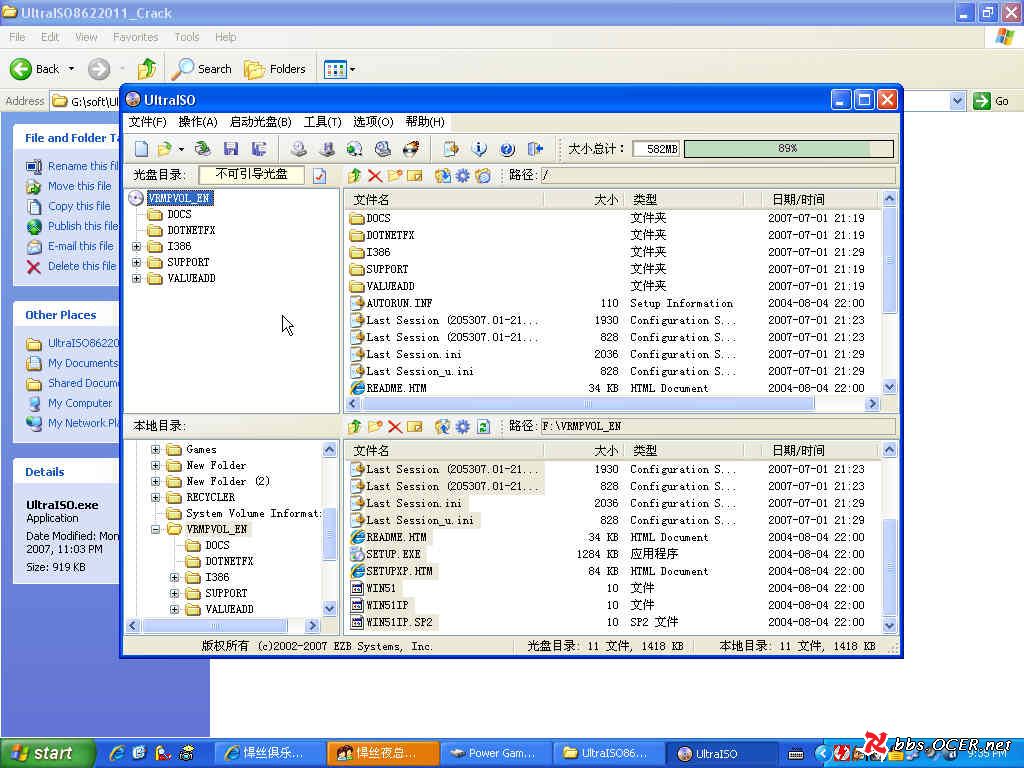Click the Open CD/DVD disc toolbar icon

[x=203, y=149]
